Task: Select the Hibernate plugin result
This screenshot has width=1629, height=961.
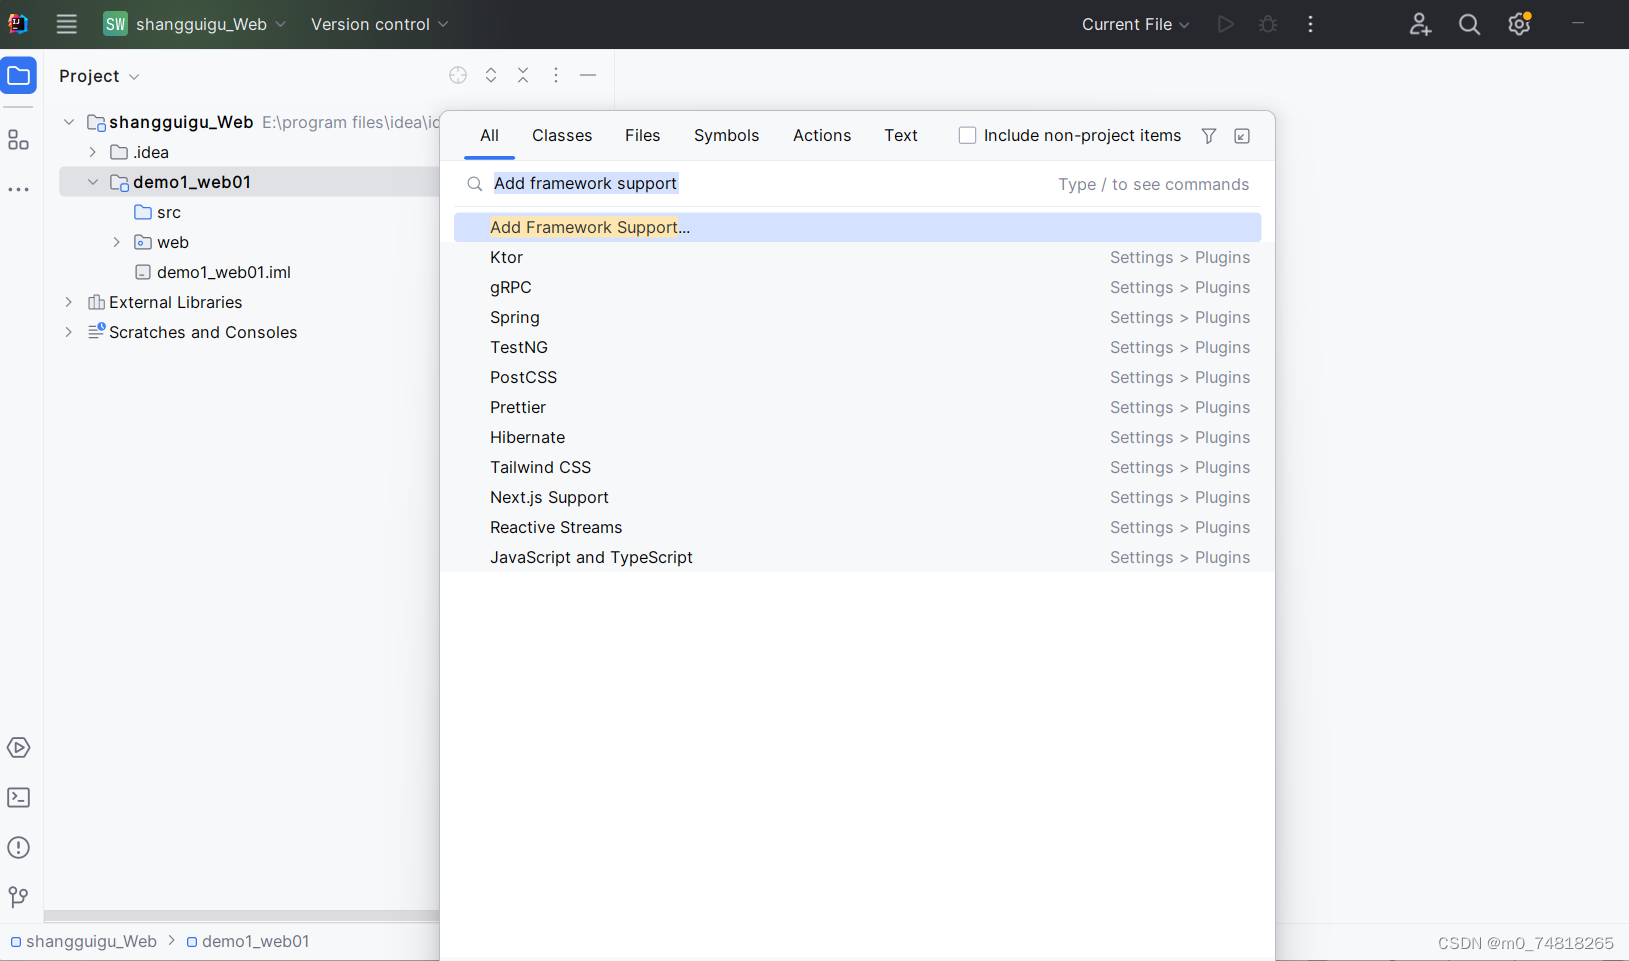Action: point(857,437)
